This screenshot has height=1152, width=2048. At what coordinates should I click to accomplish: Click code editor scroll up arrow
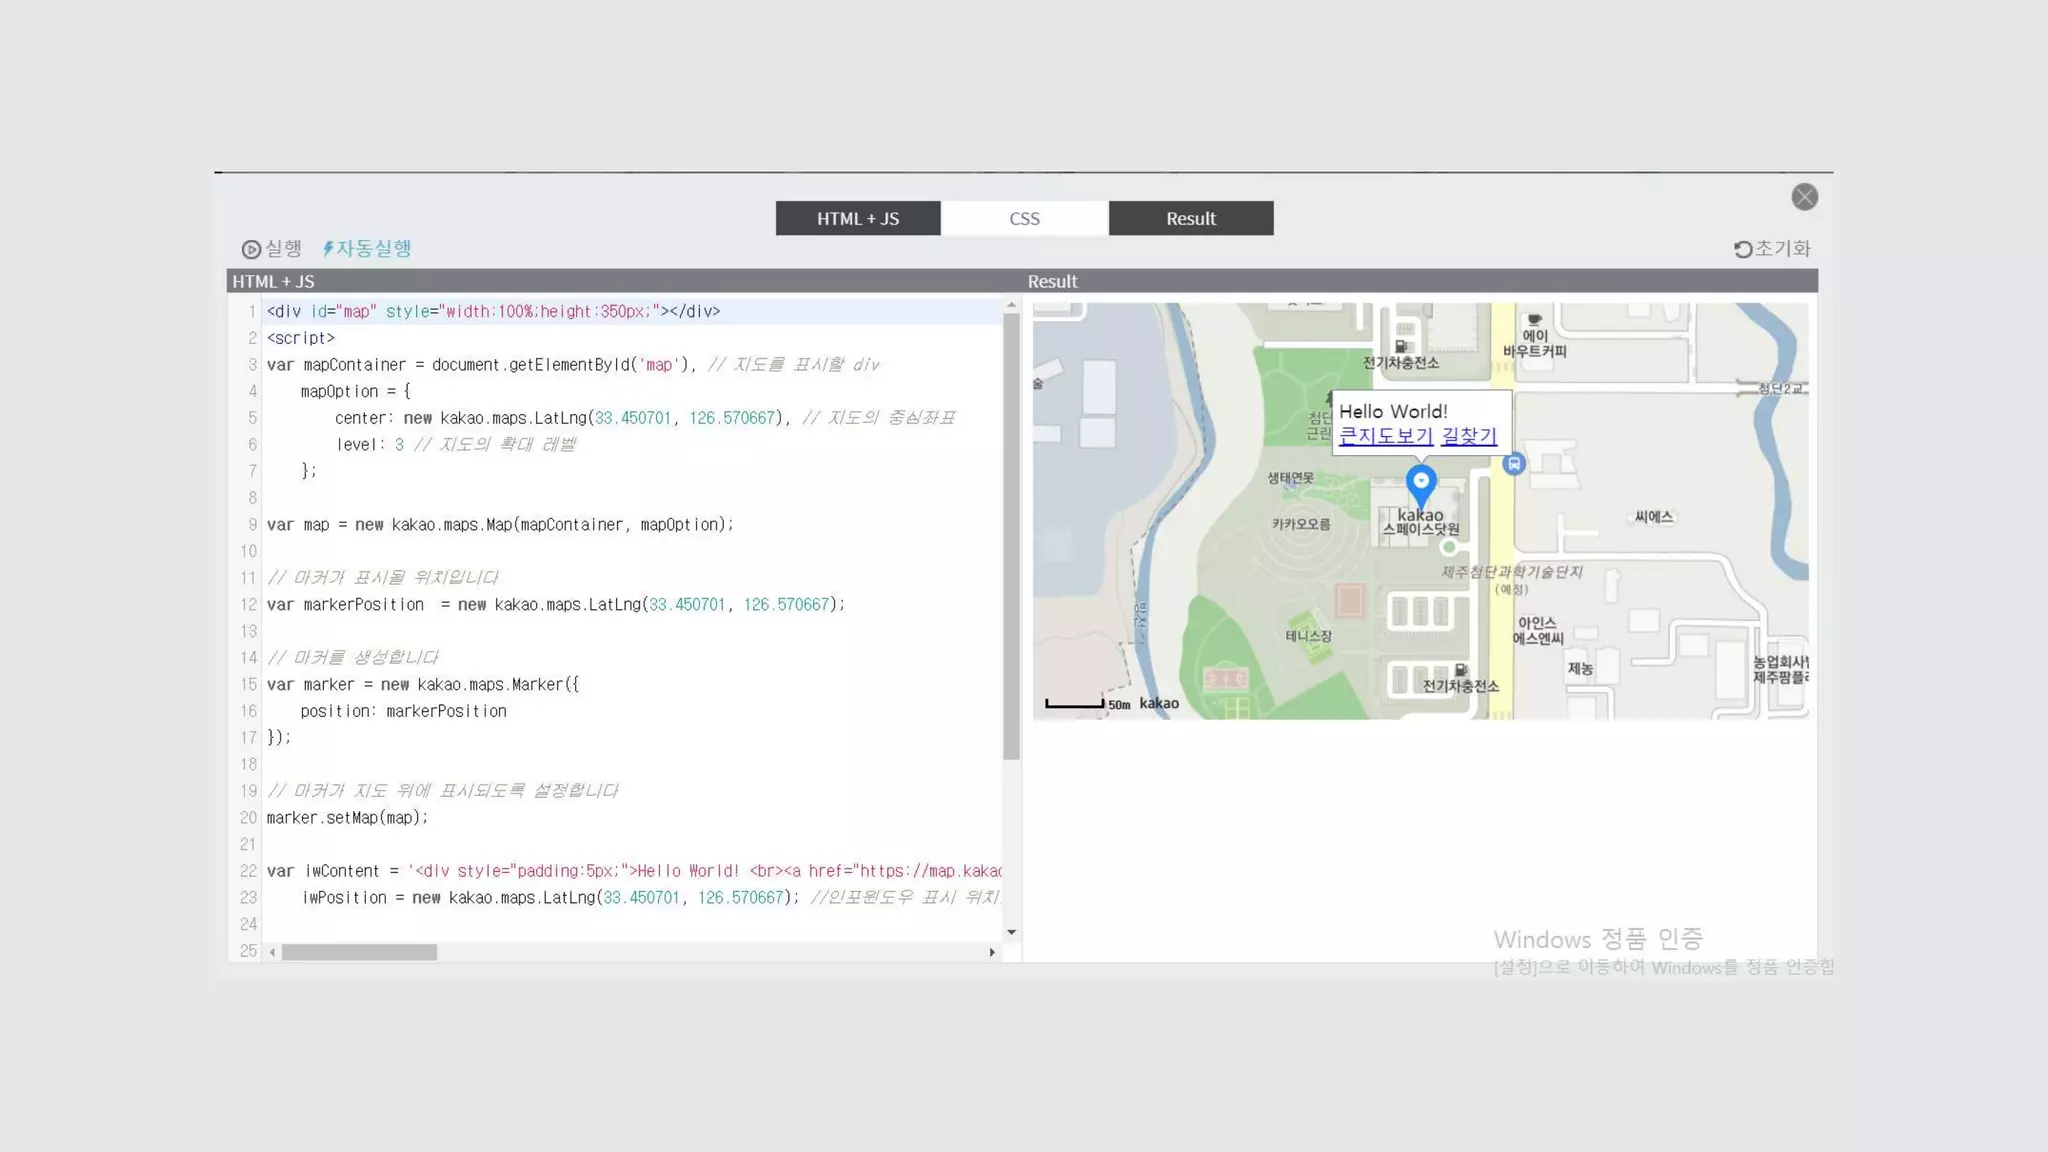(x=1011, y=305)
